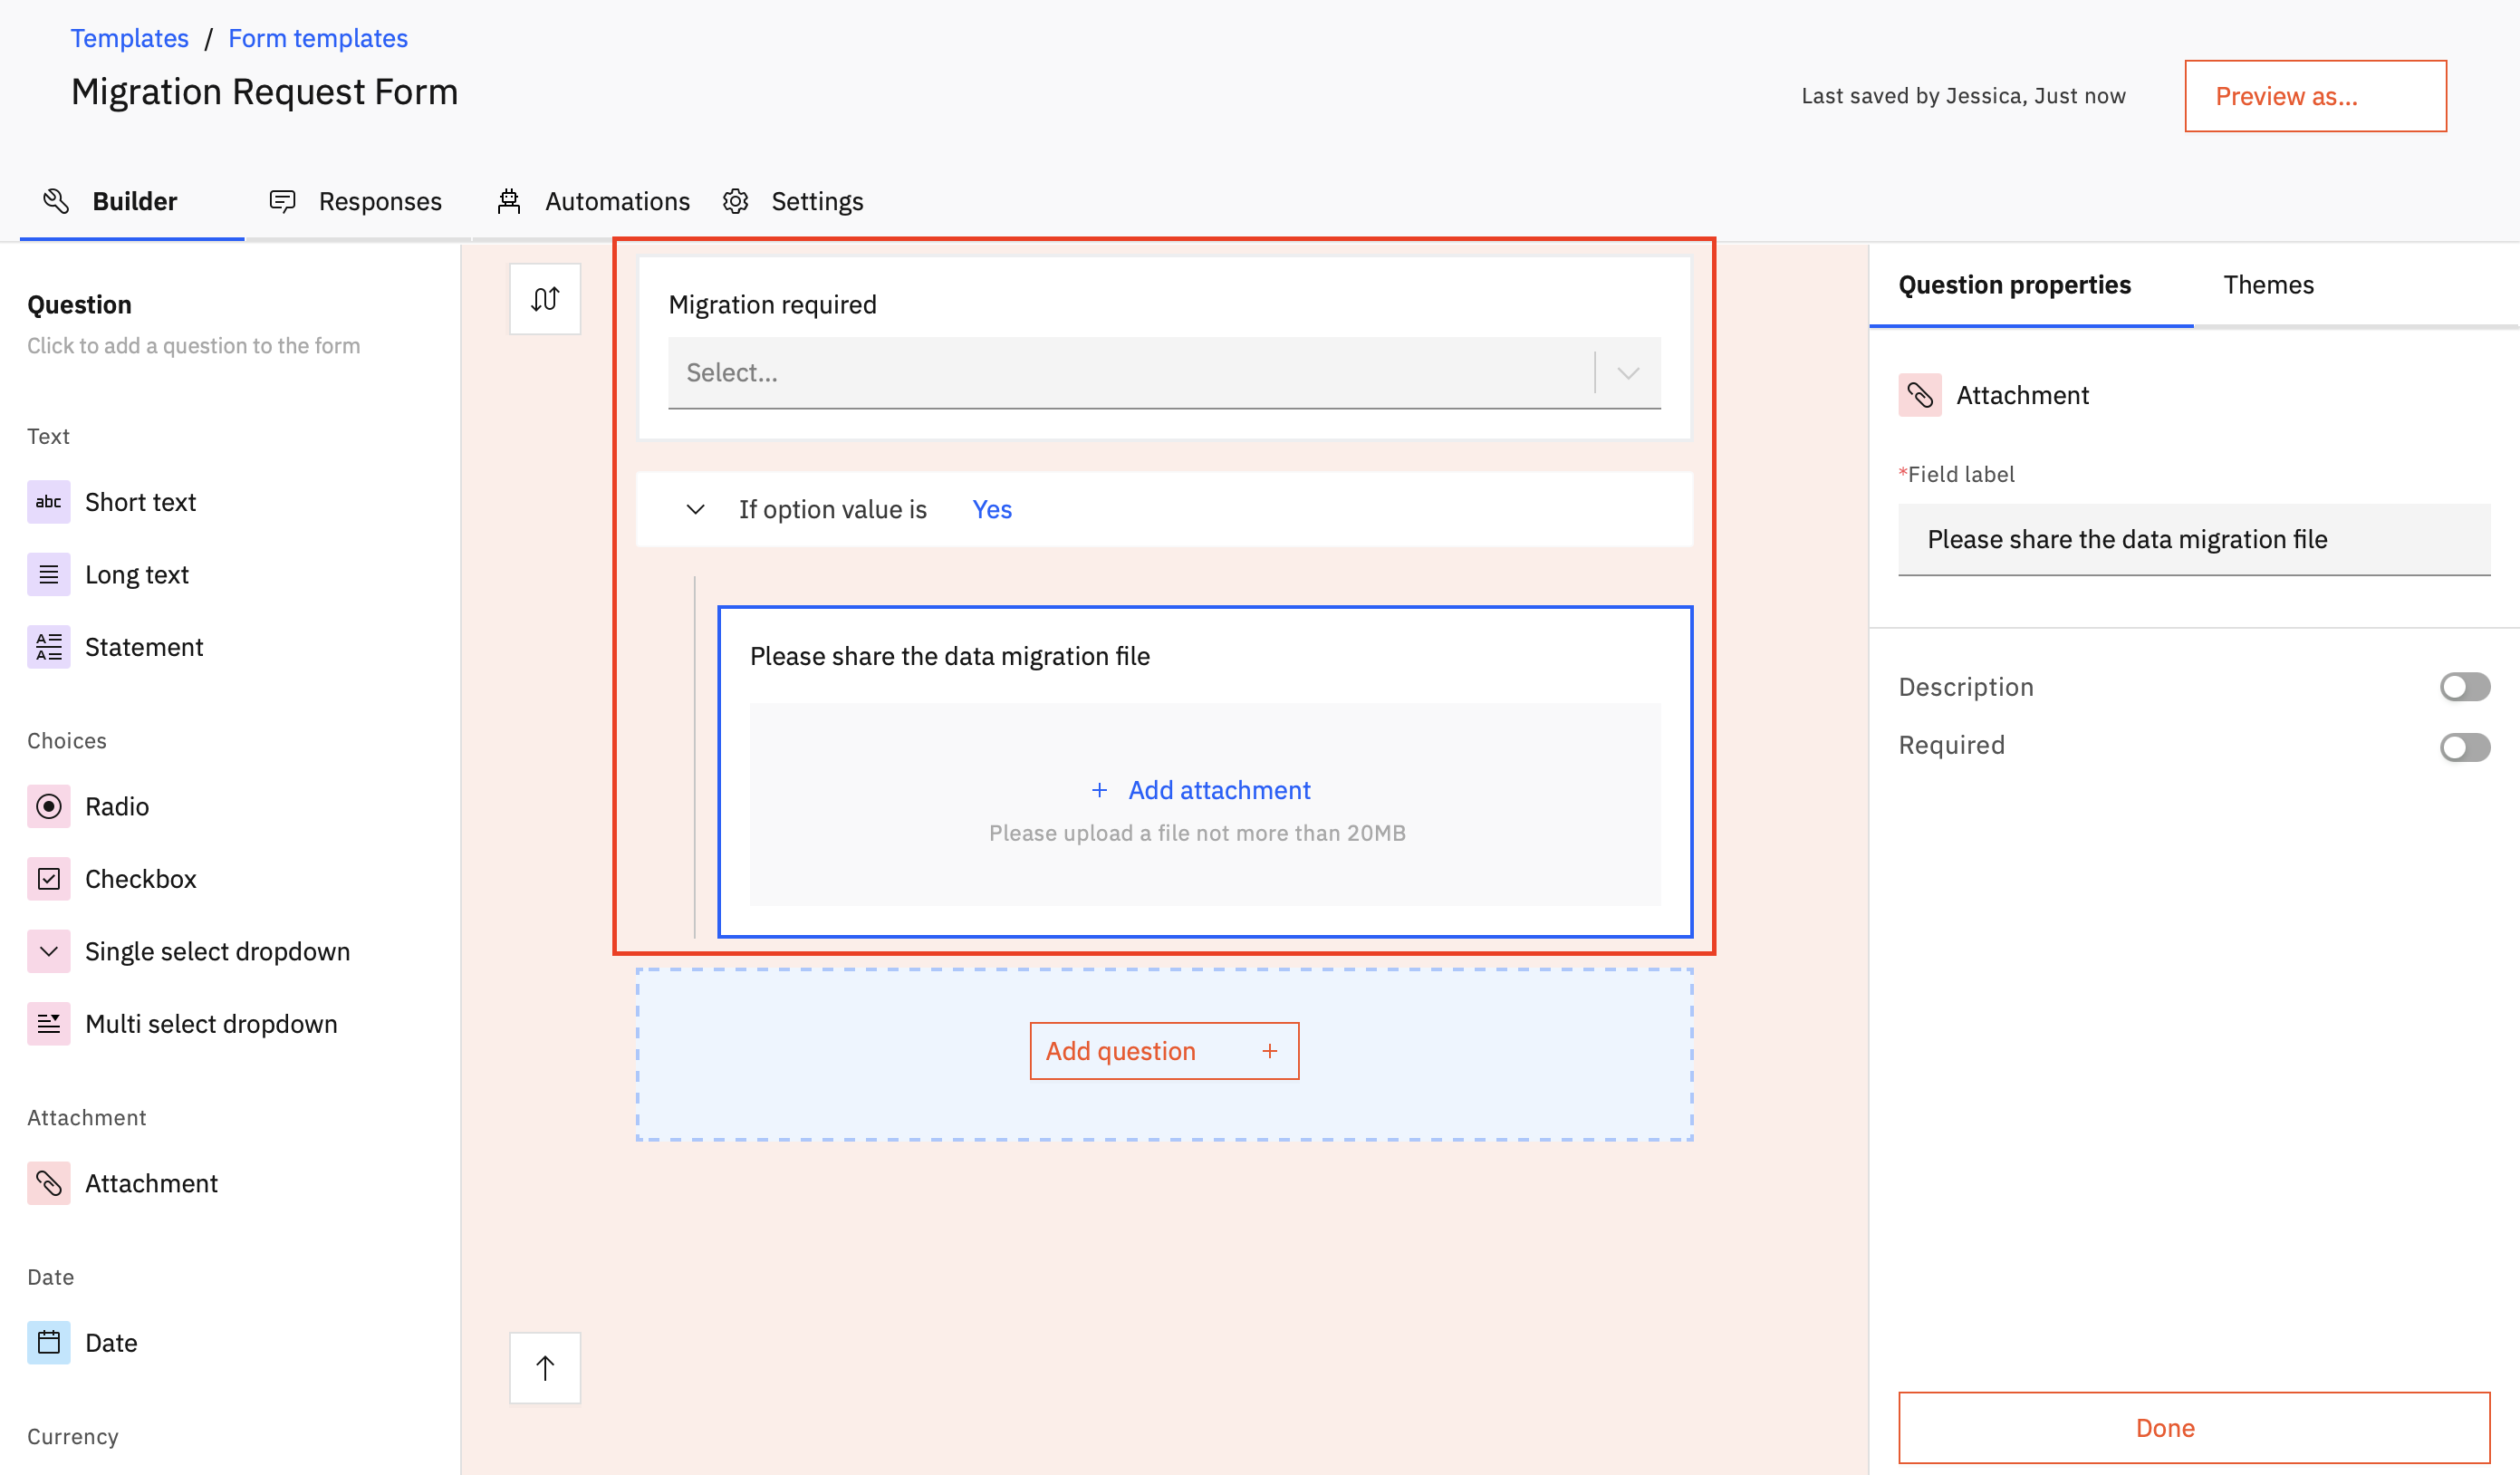The width and height of the screenshot is (2520, 1475).
Task: Select the Statement question type icon
Action: click(x=48, y=647)
